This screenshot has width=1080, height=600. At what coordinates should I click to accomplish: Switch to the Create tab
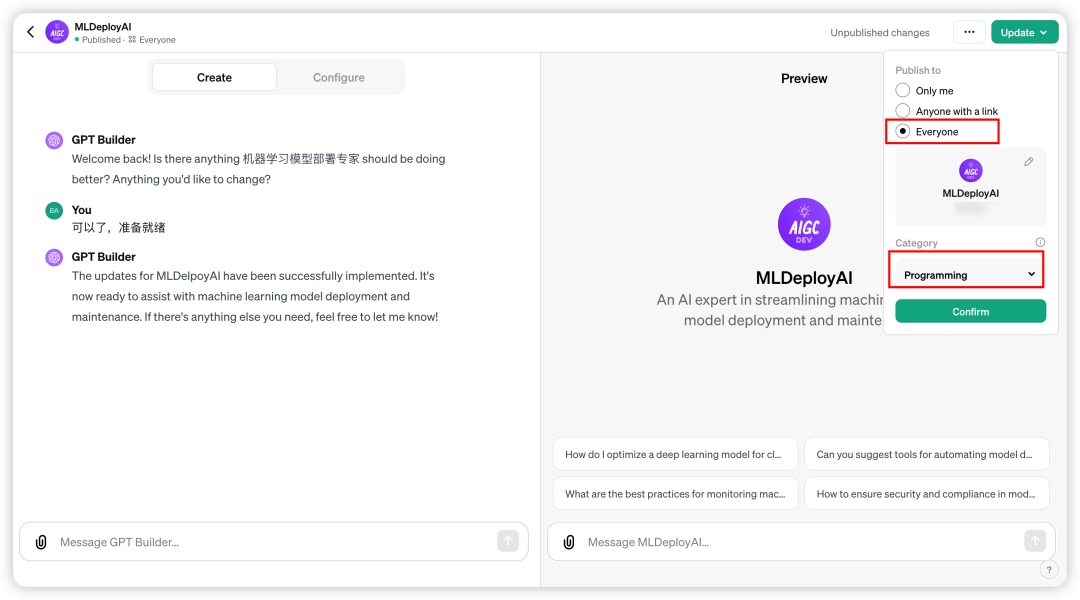(x=214, y=77)
